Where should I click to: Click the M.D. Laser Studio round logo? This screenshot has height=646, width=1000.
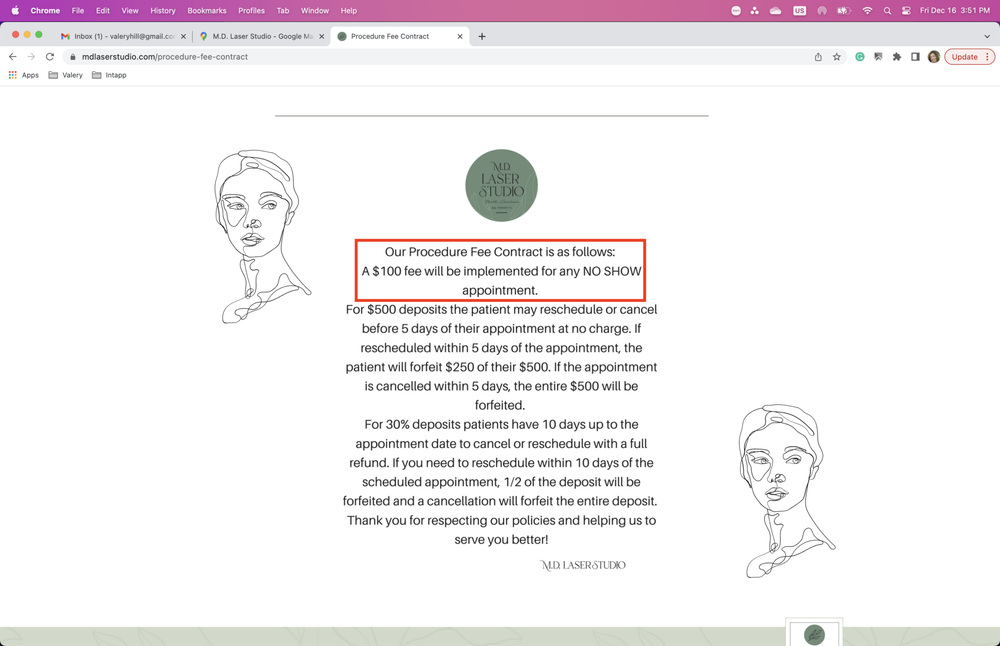(x=501, y=186)
